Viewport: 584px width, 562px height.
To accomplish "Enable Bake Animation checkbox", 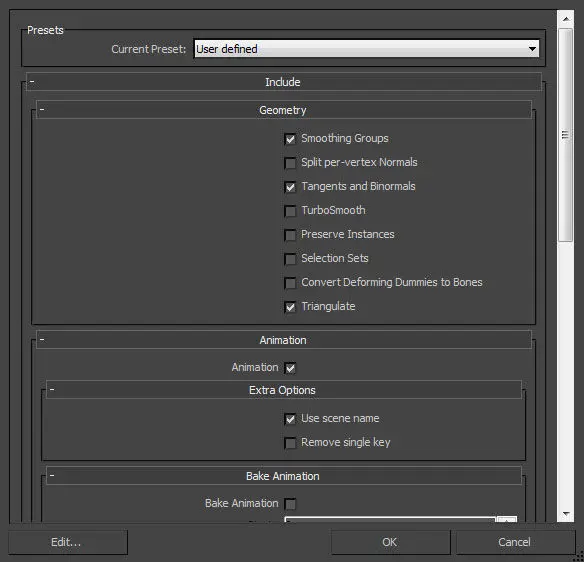I will (x=290, y=504).
